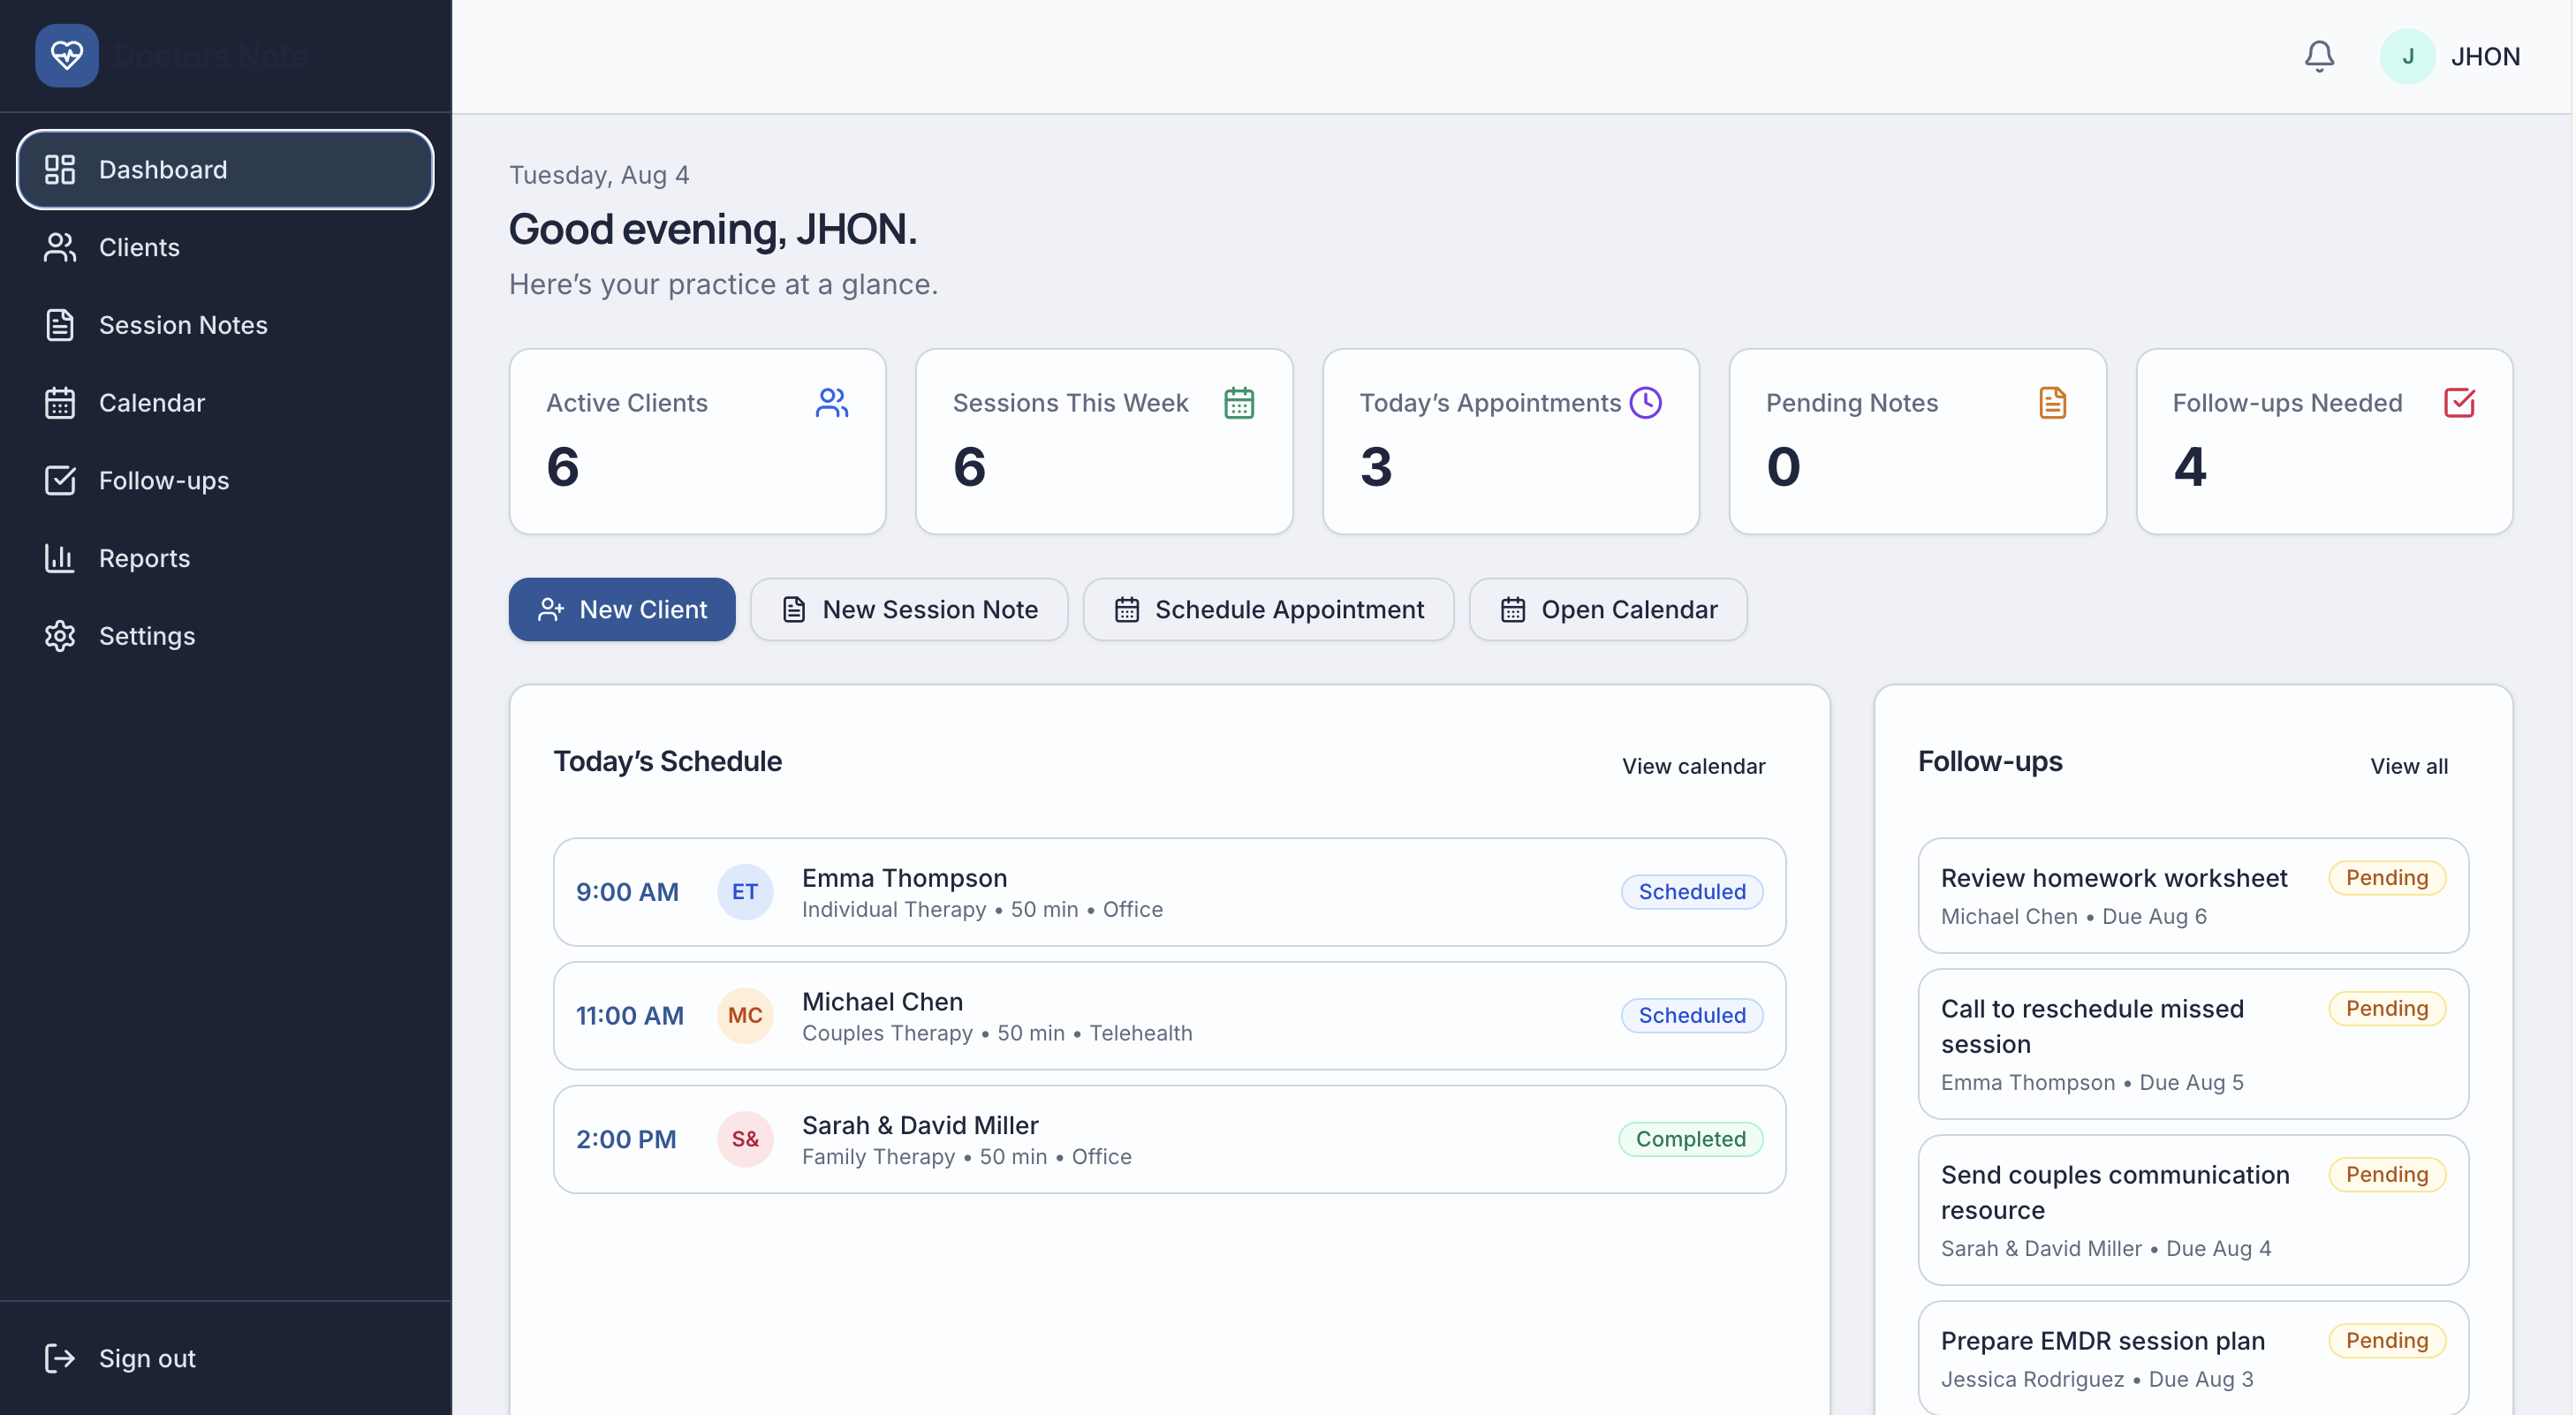Open Call to reschedule missed session follow-up
The width and height of the screenshot is (2576, 1415).
point(2193,1043)
